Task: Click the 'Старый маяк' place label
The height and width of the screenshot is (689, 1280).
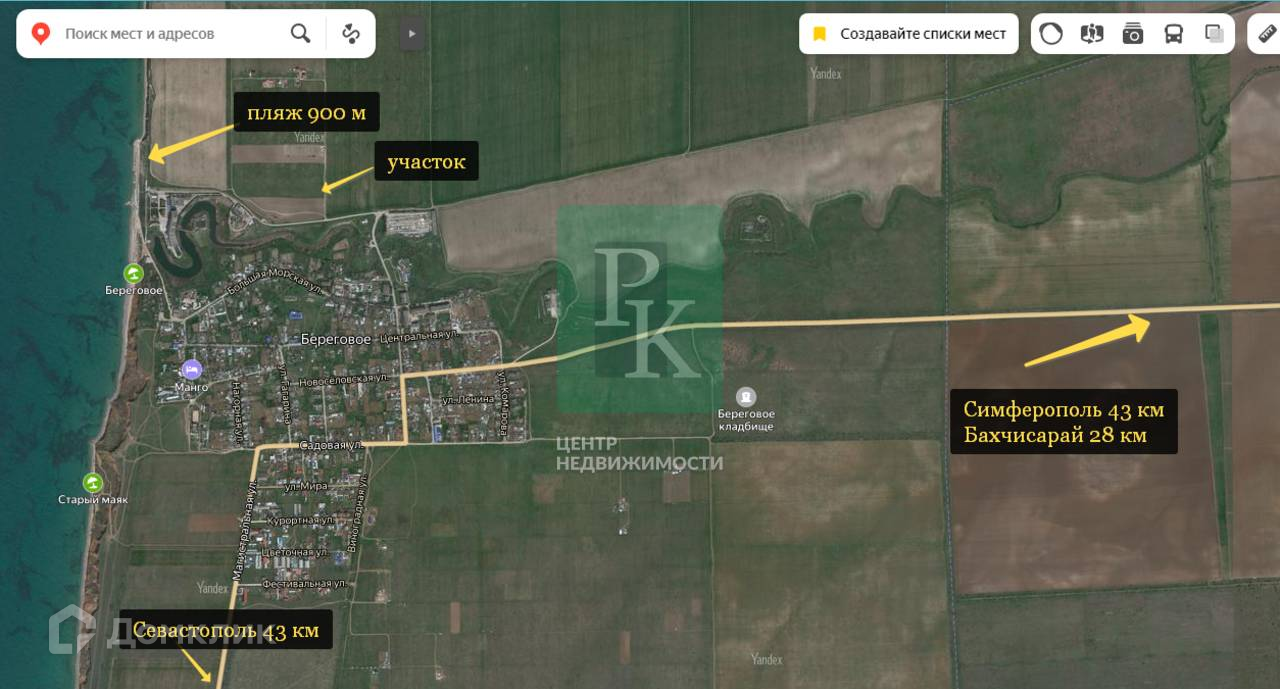Action: point(93,500)
